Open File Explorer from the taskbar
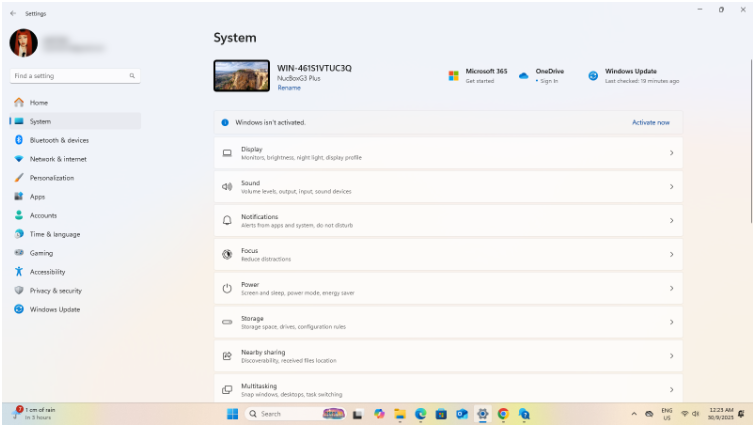753x425 pixels. click(400, 414)
